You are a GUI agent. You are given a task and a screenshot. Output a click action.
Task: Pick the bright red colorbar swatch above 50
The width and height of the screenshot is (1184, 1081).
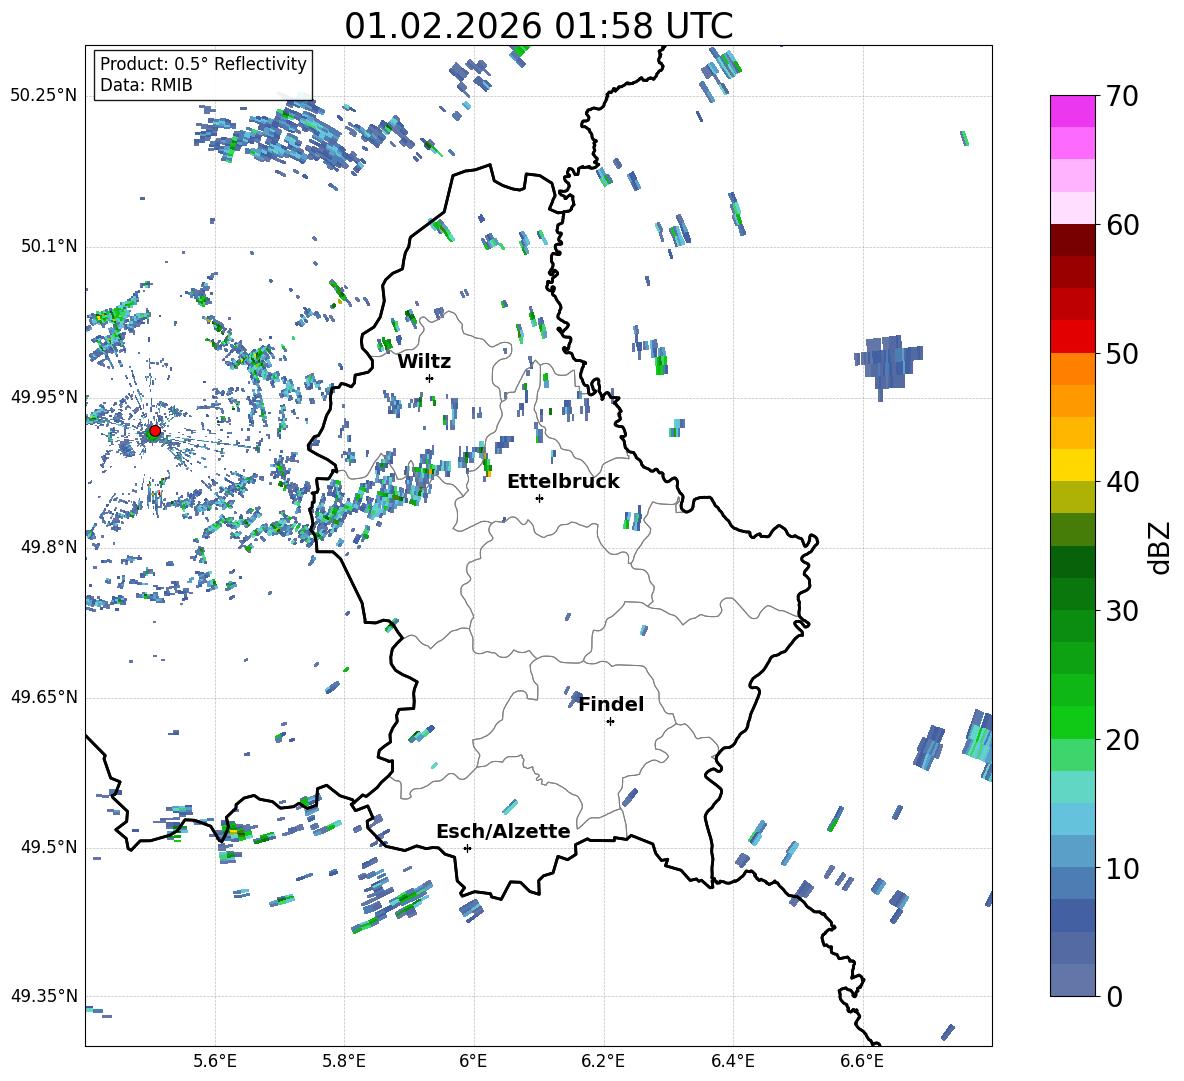1072,336
